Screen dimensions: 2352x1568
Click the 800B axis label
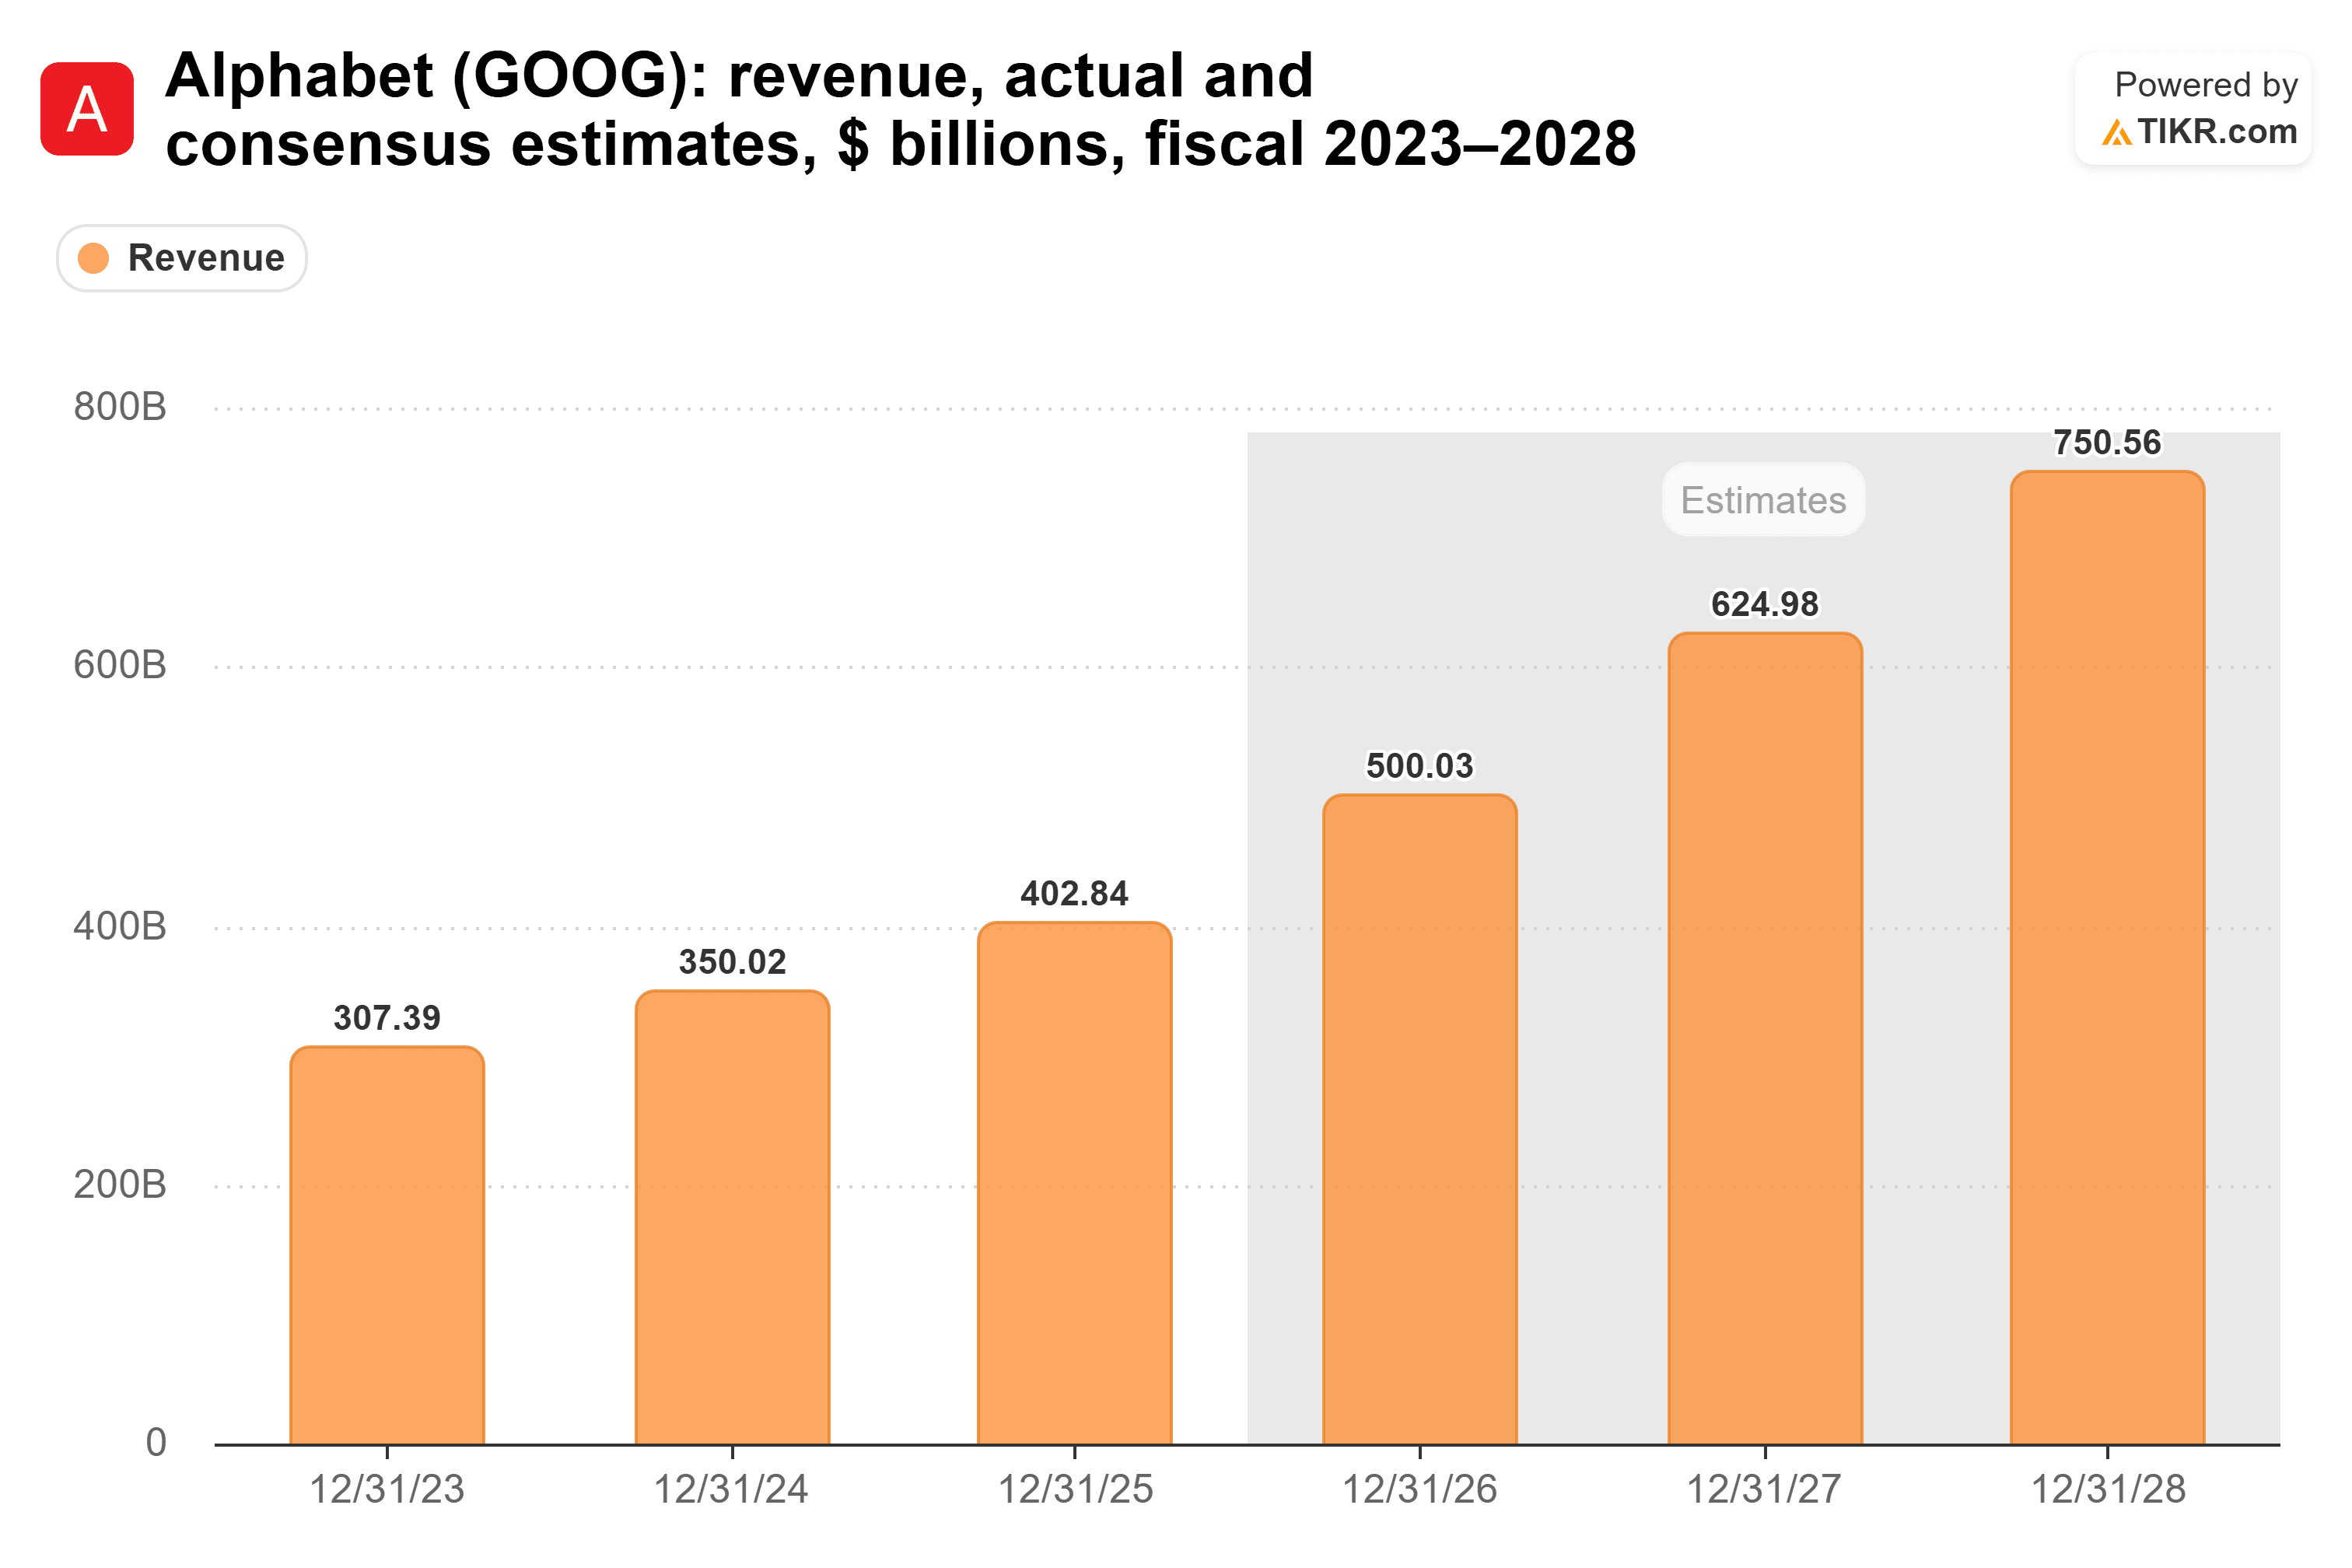click(x=119, y=407)
